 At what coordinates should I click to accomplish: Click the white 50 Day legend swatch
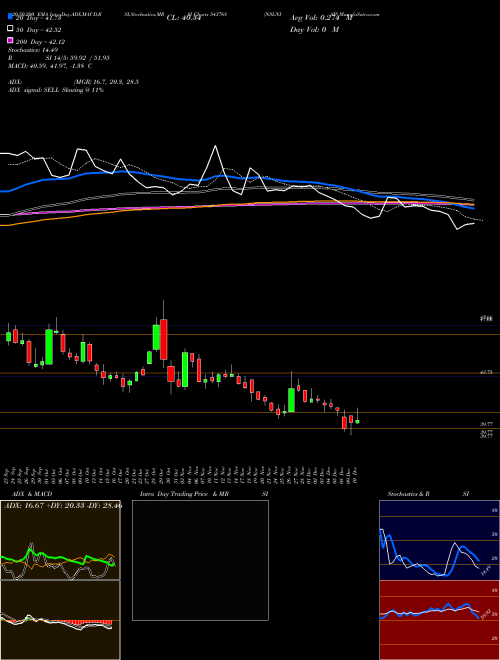10,29
